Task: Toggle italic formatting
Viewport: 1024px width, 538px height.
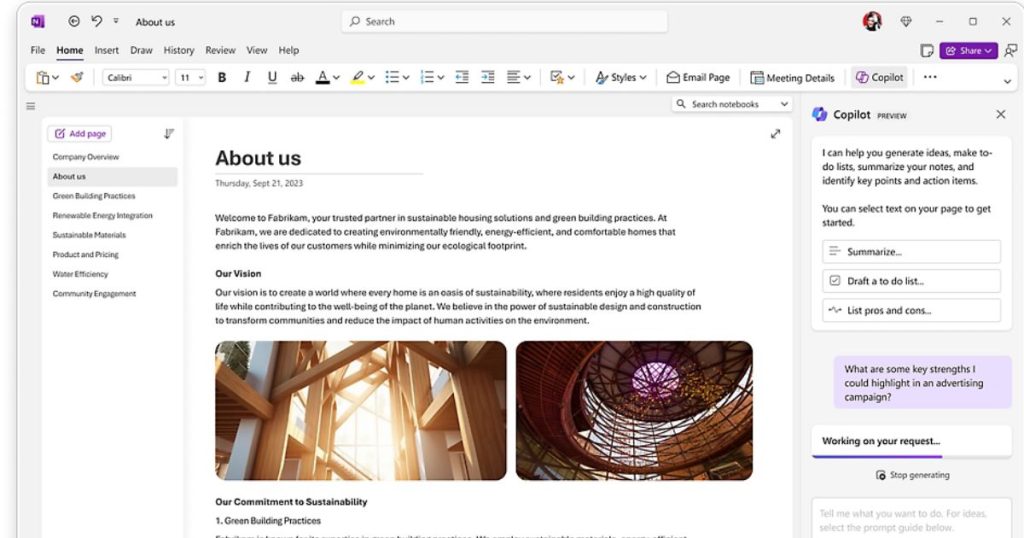Action: tap(247, 78)
